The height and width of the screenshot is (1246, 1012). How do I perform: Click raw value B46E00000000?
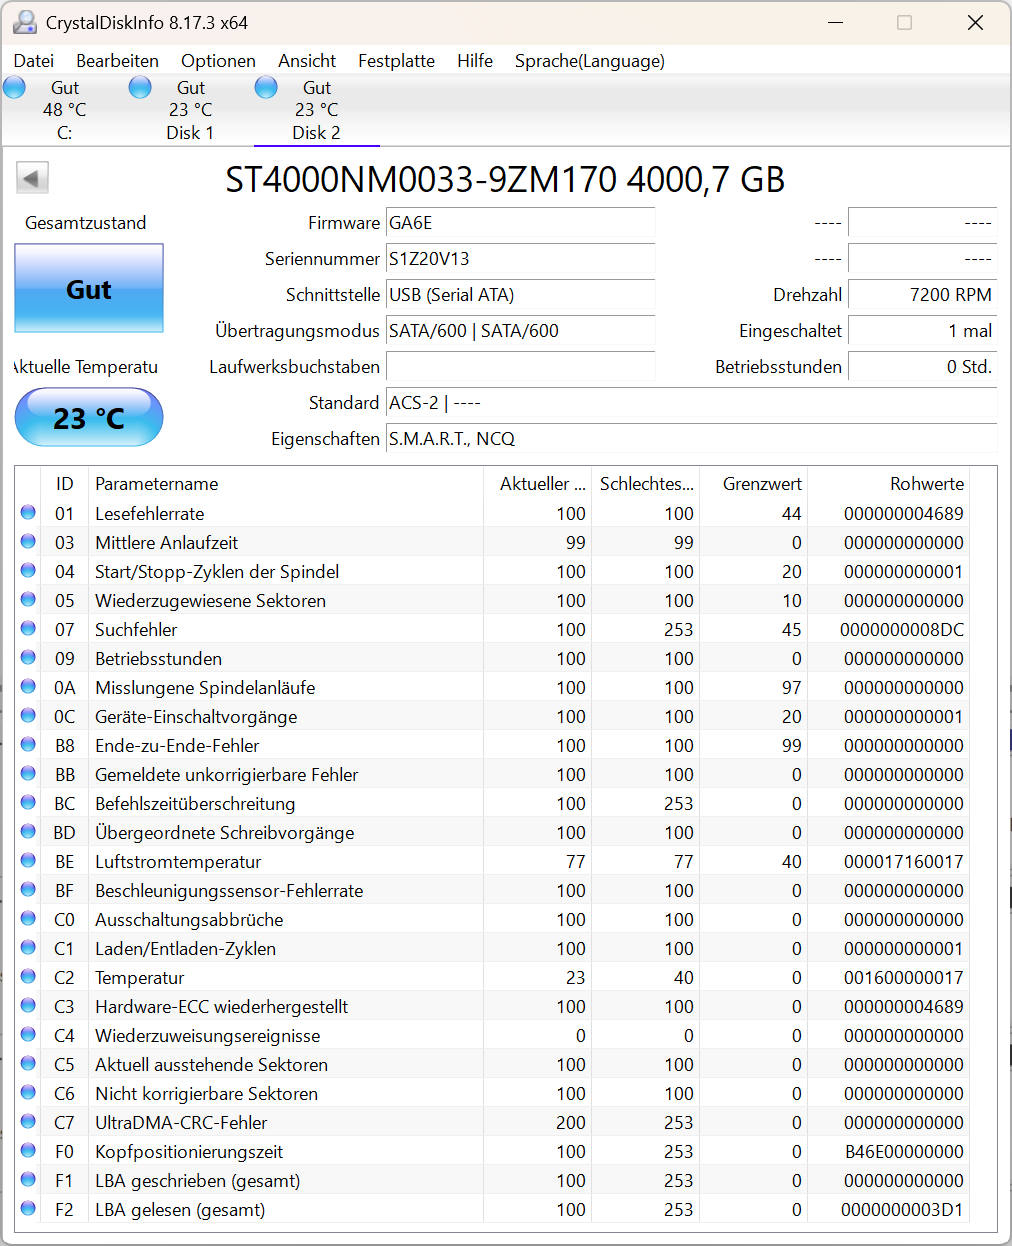pyautogui.click(x=904, y=1151)
